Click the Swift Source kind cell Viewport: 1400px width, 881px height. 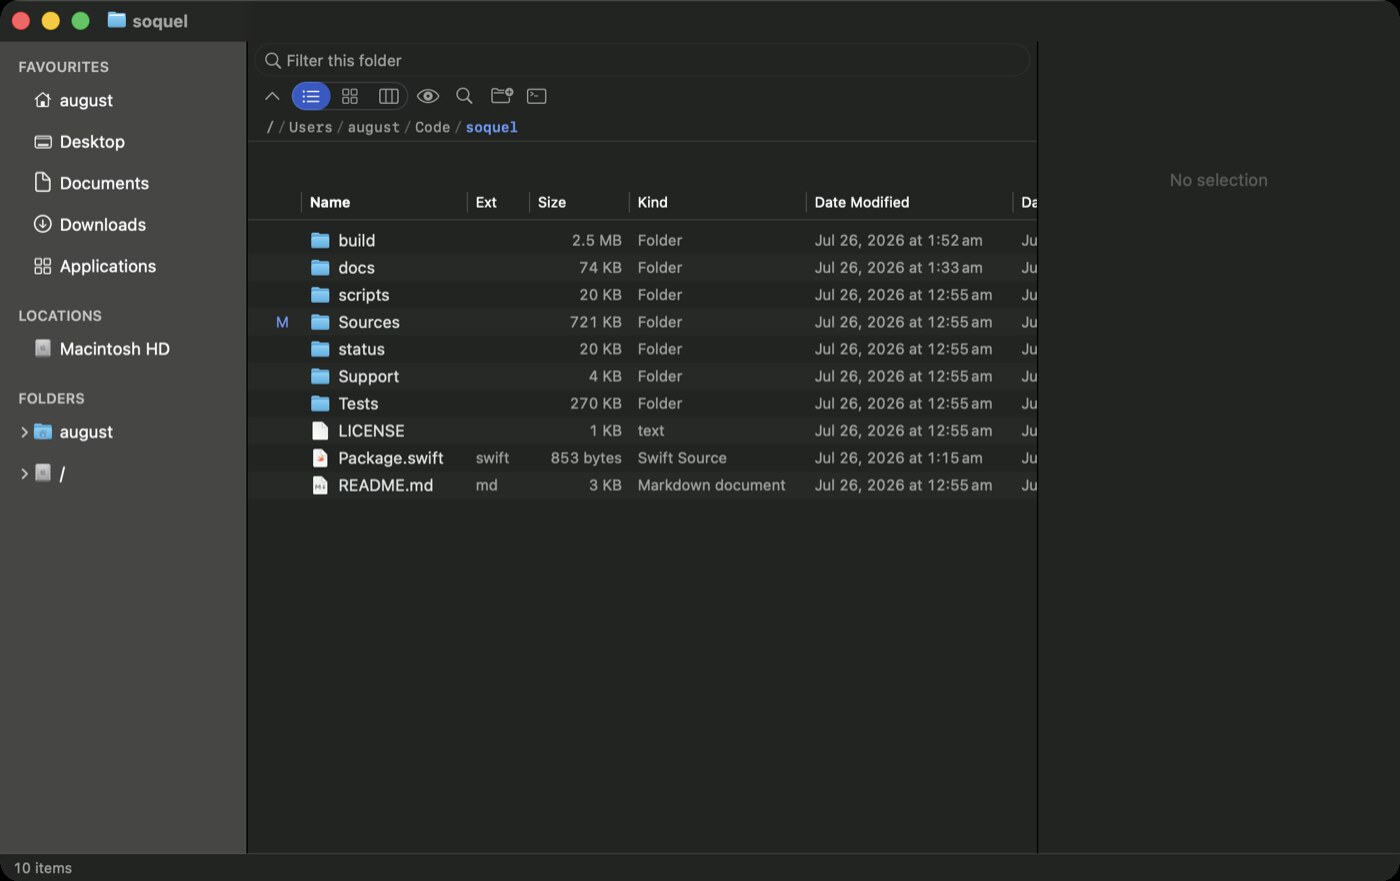[x=682, y=458]
